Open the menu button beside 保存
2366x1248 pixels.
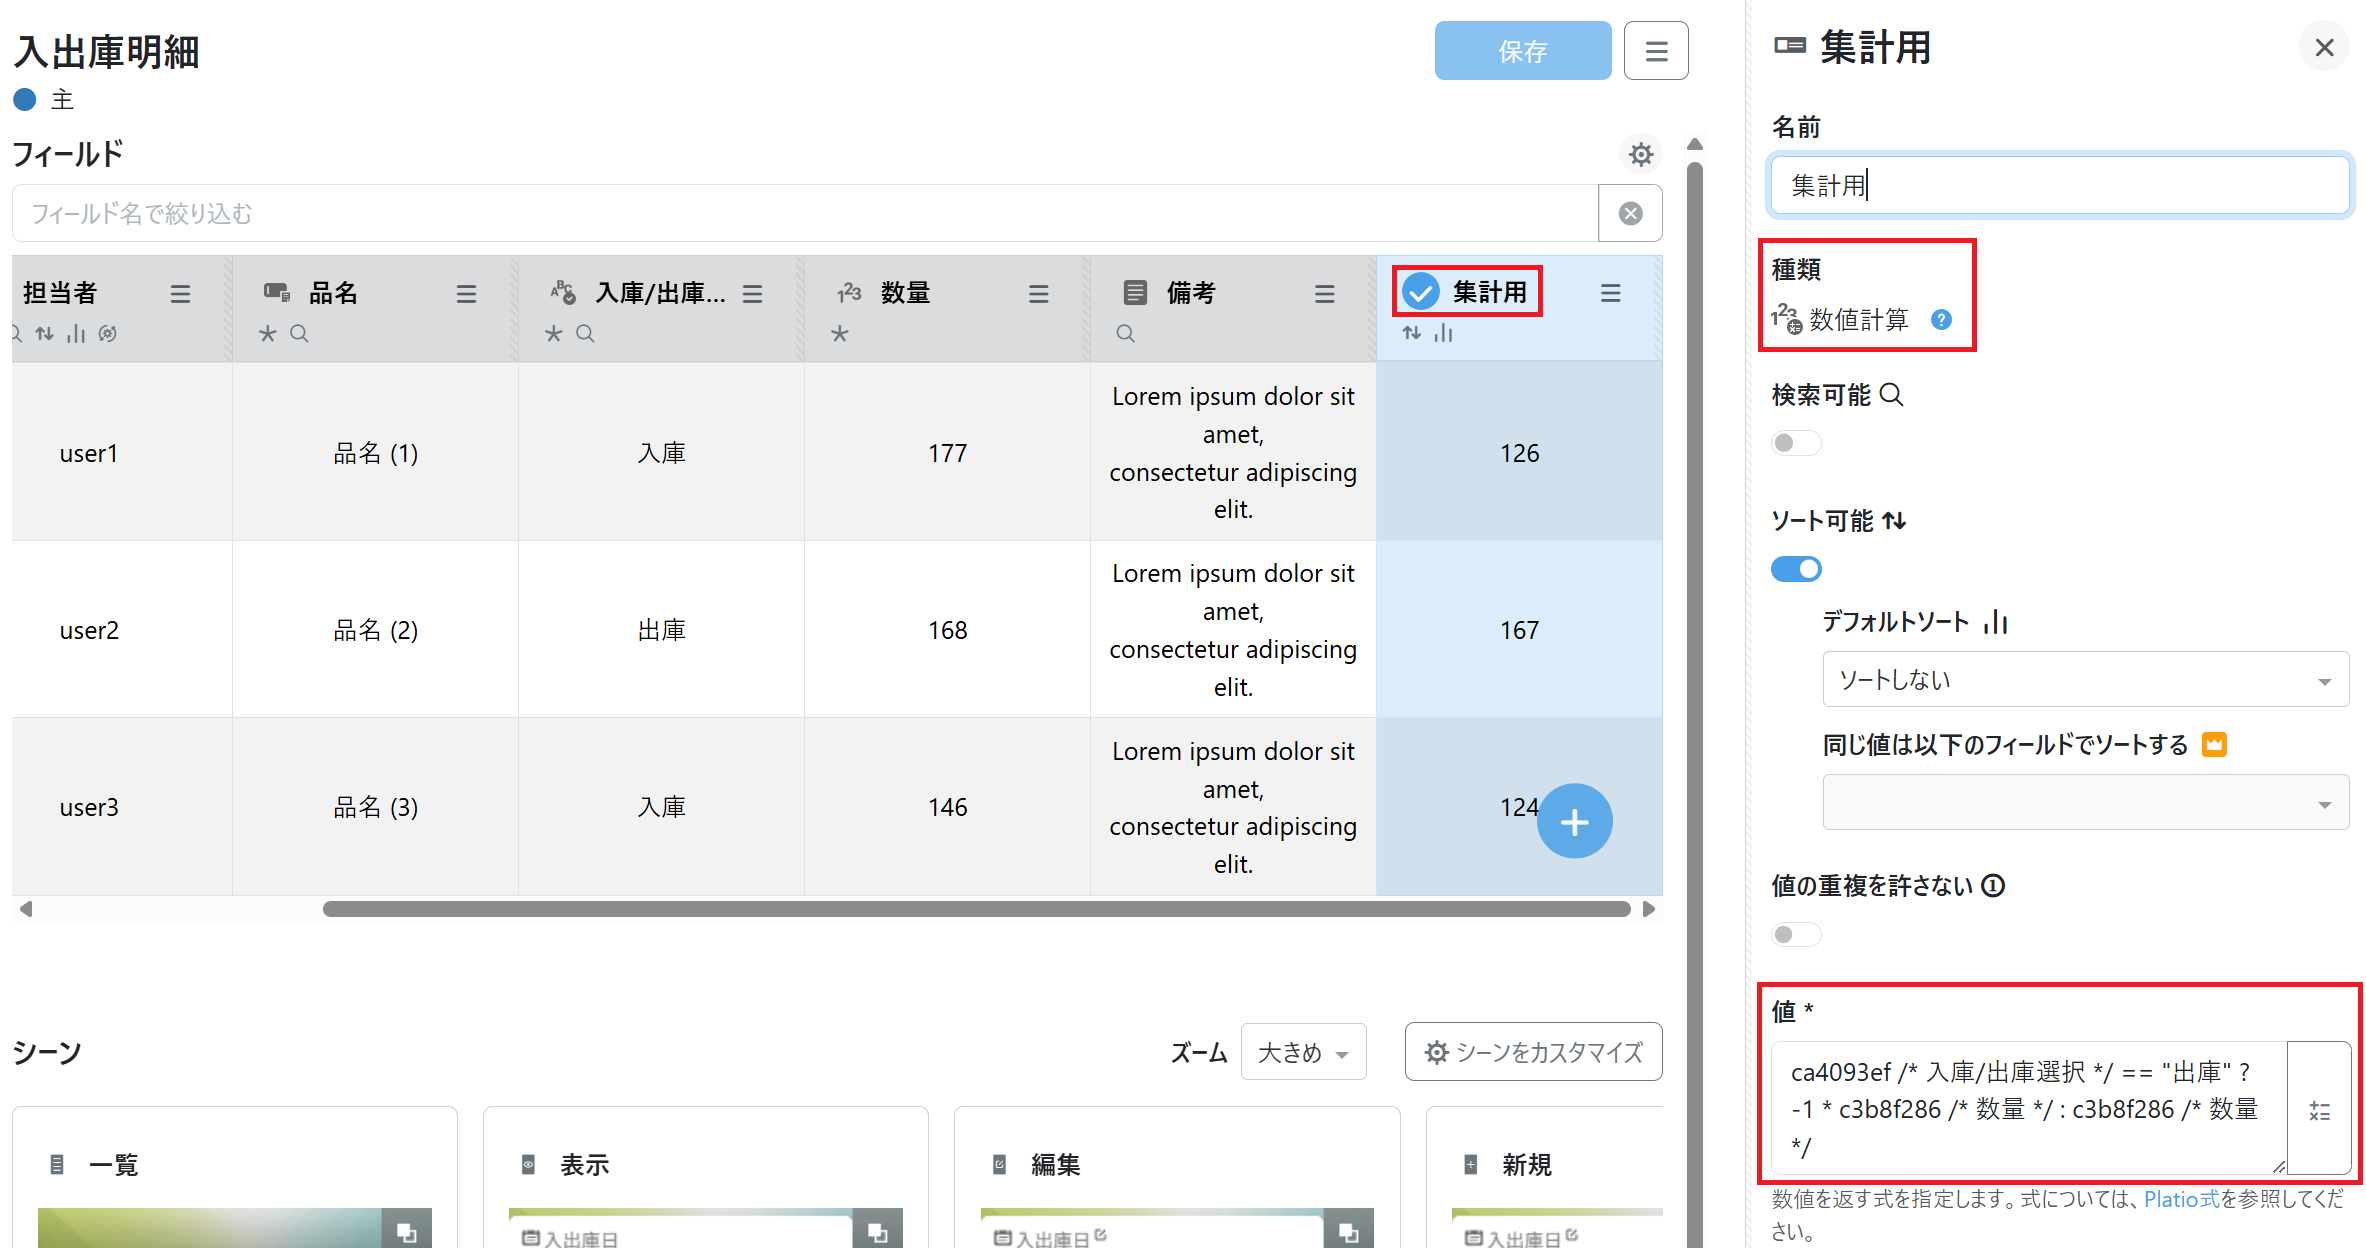pos(1656,51)
